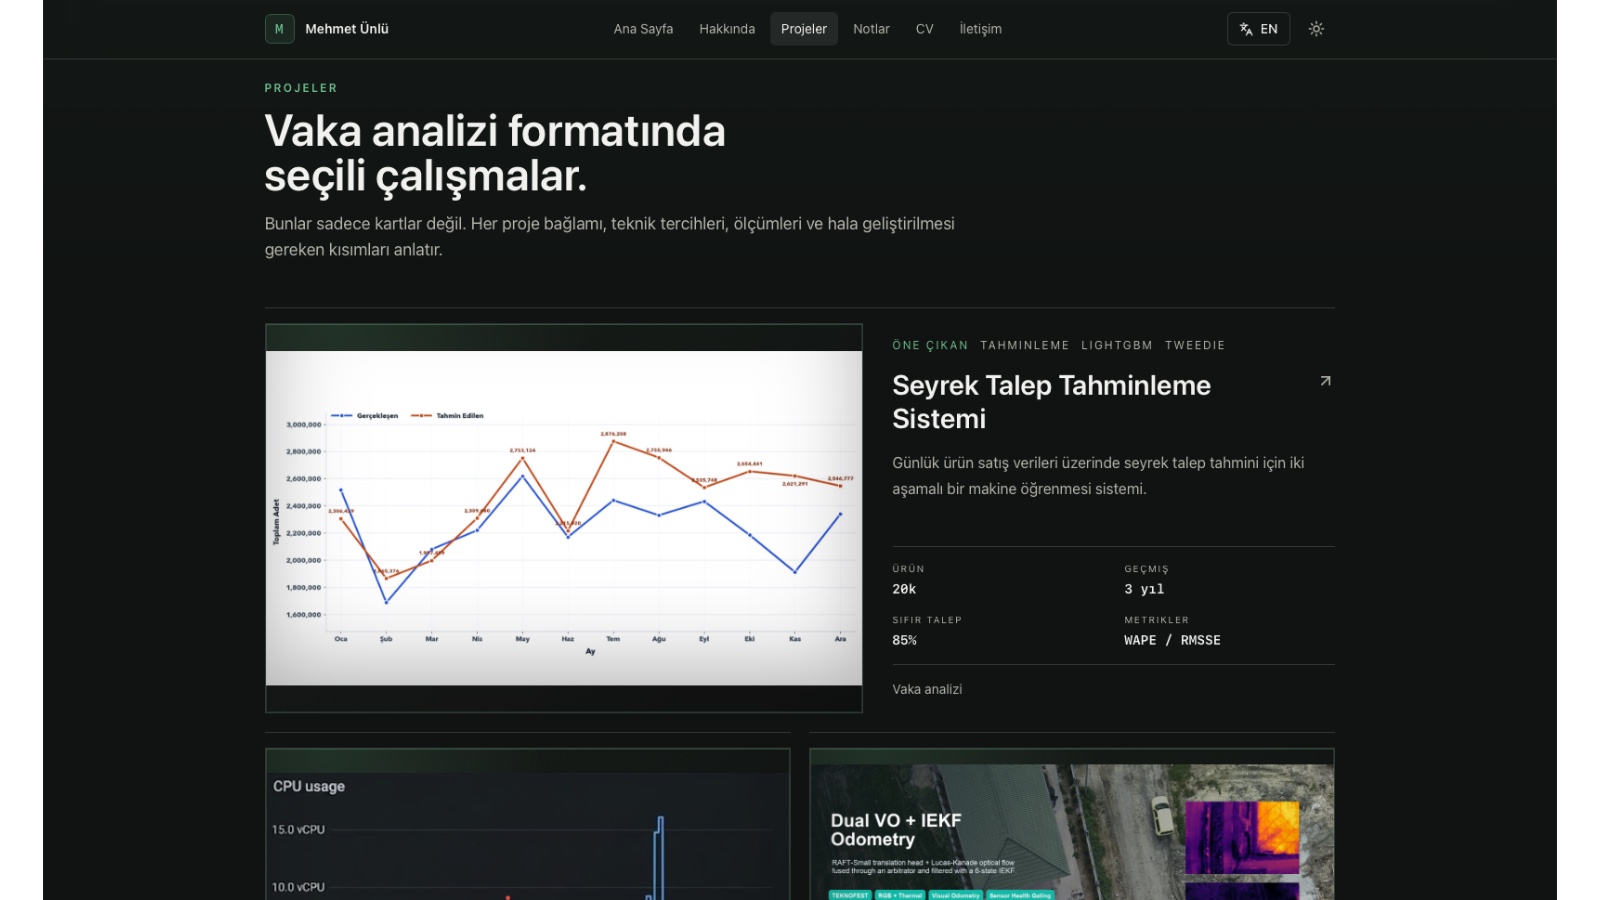Open the İletişim nav link

[980, 29]
